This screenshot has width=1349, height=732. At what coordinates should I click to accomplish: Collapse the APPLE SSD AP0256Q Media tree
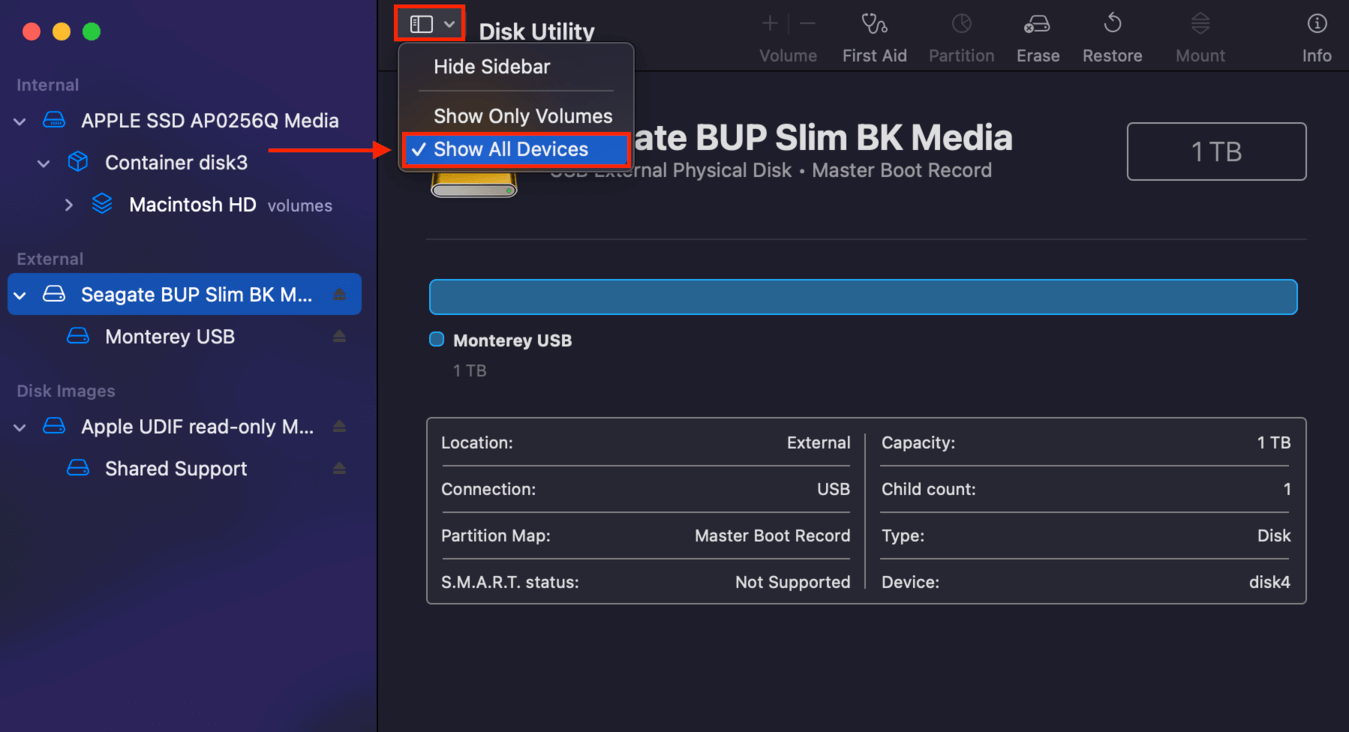(20, 121)
